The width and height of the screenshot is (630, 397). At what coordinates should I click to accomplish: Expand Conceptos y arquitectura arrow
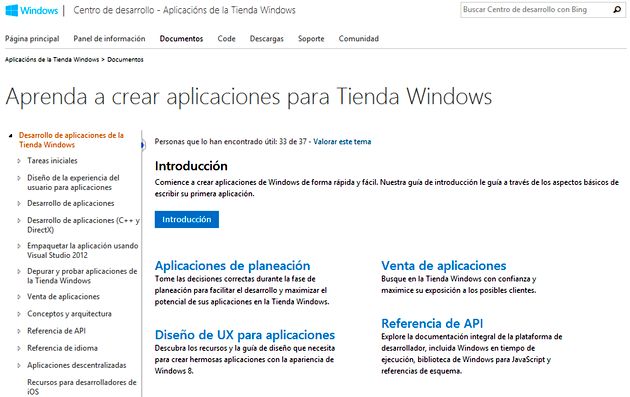coord(19,314)
